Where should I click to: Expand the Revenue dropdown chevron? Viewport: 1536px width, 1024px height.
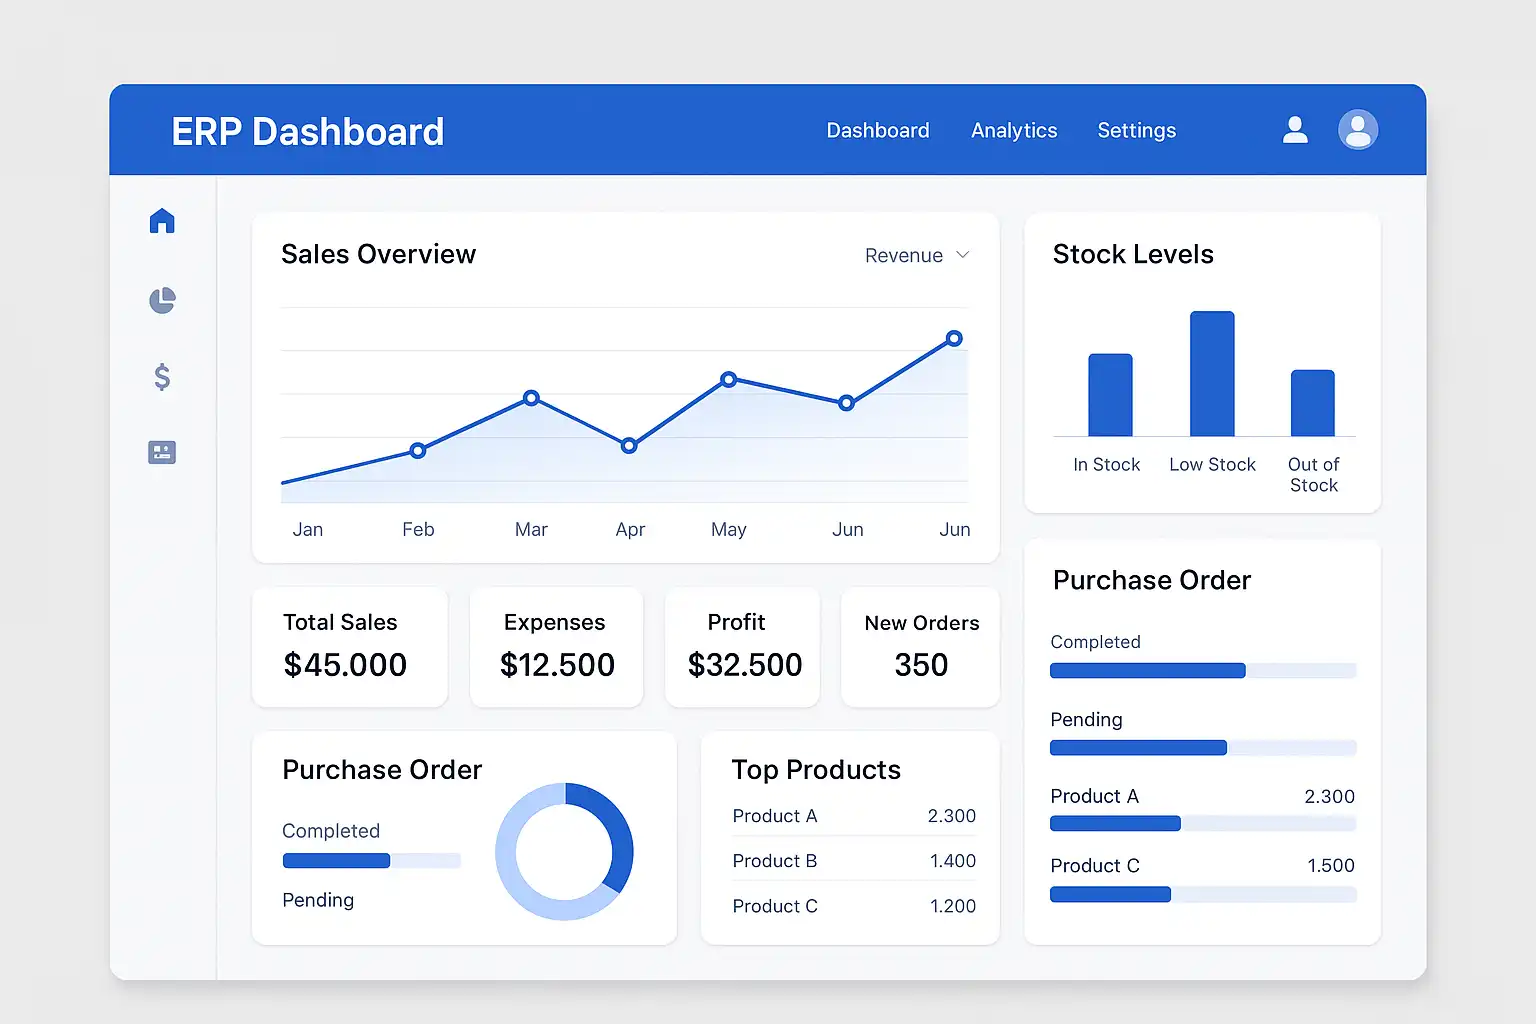tap(963, 255)
